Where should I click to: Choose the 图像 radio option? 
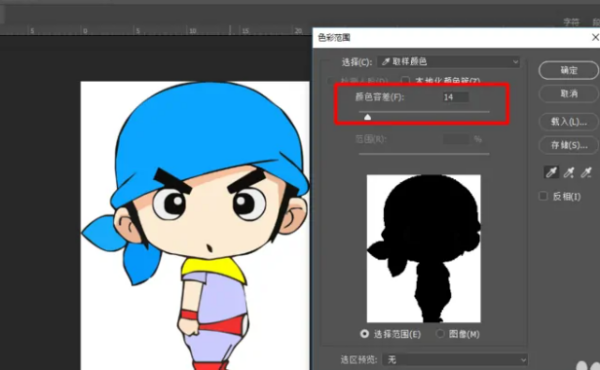point(440,334)
